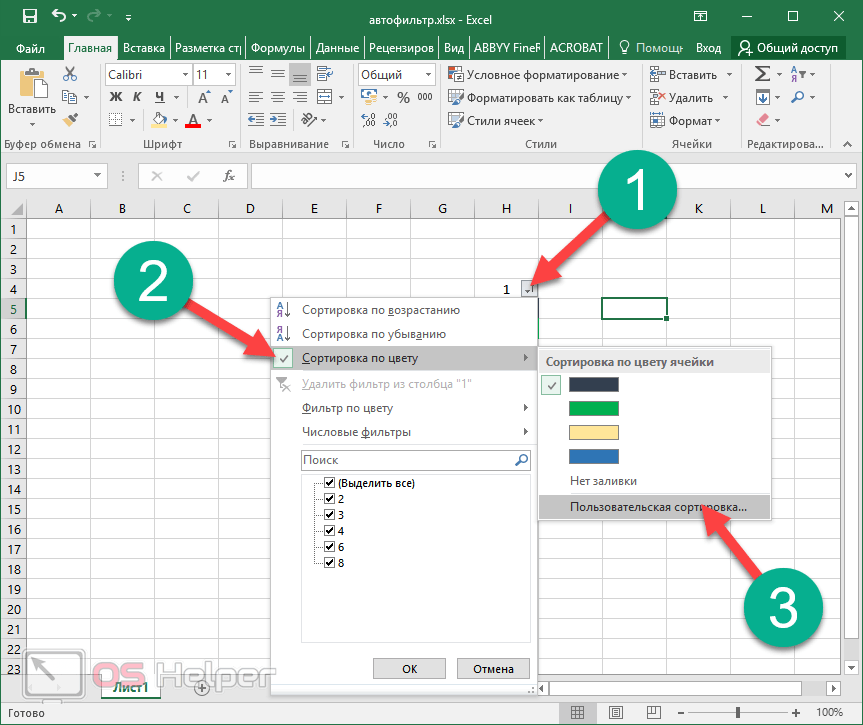Open the Calibri font name dropdown
Image resolution: width=863 pixels, height=725 pixels.
[x=185, y=75]
